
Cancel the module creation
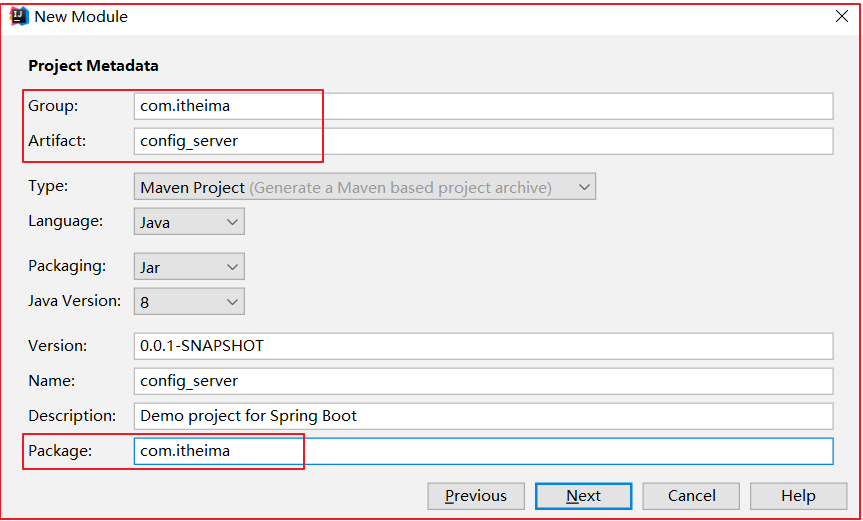tap(691, 496)
